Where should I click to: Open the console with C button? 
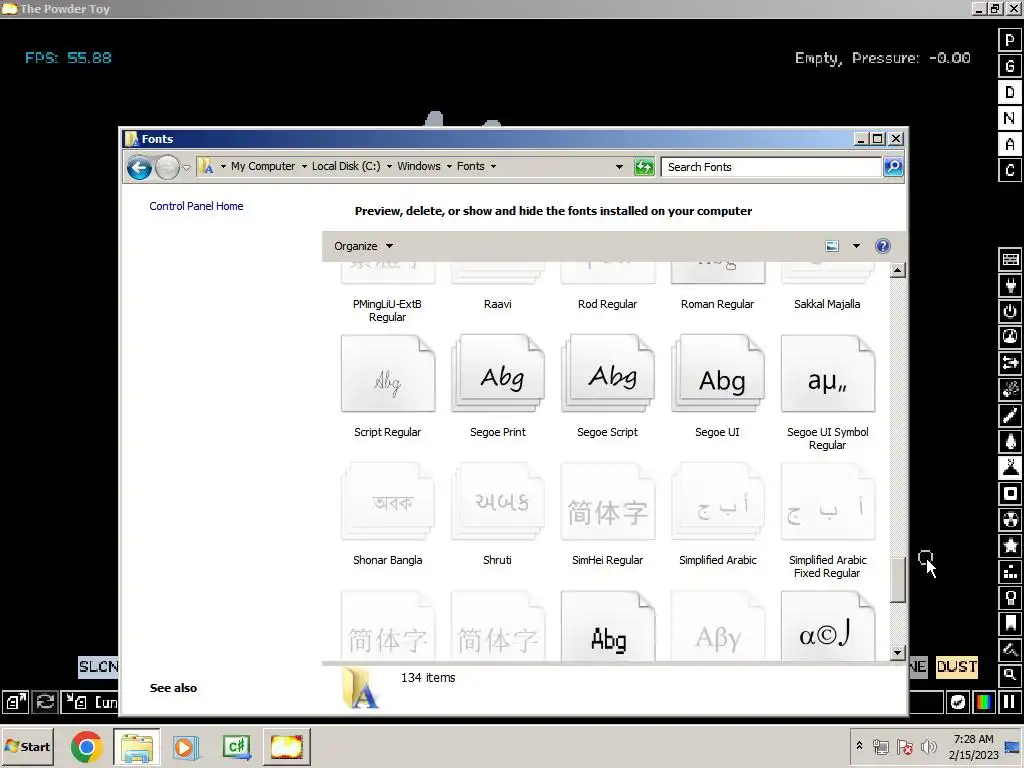1010,170
